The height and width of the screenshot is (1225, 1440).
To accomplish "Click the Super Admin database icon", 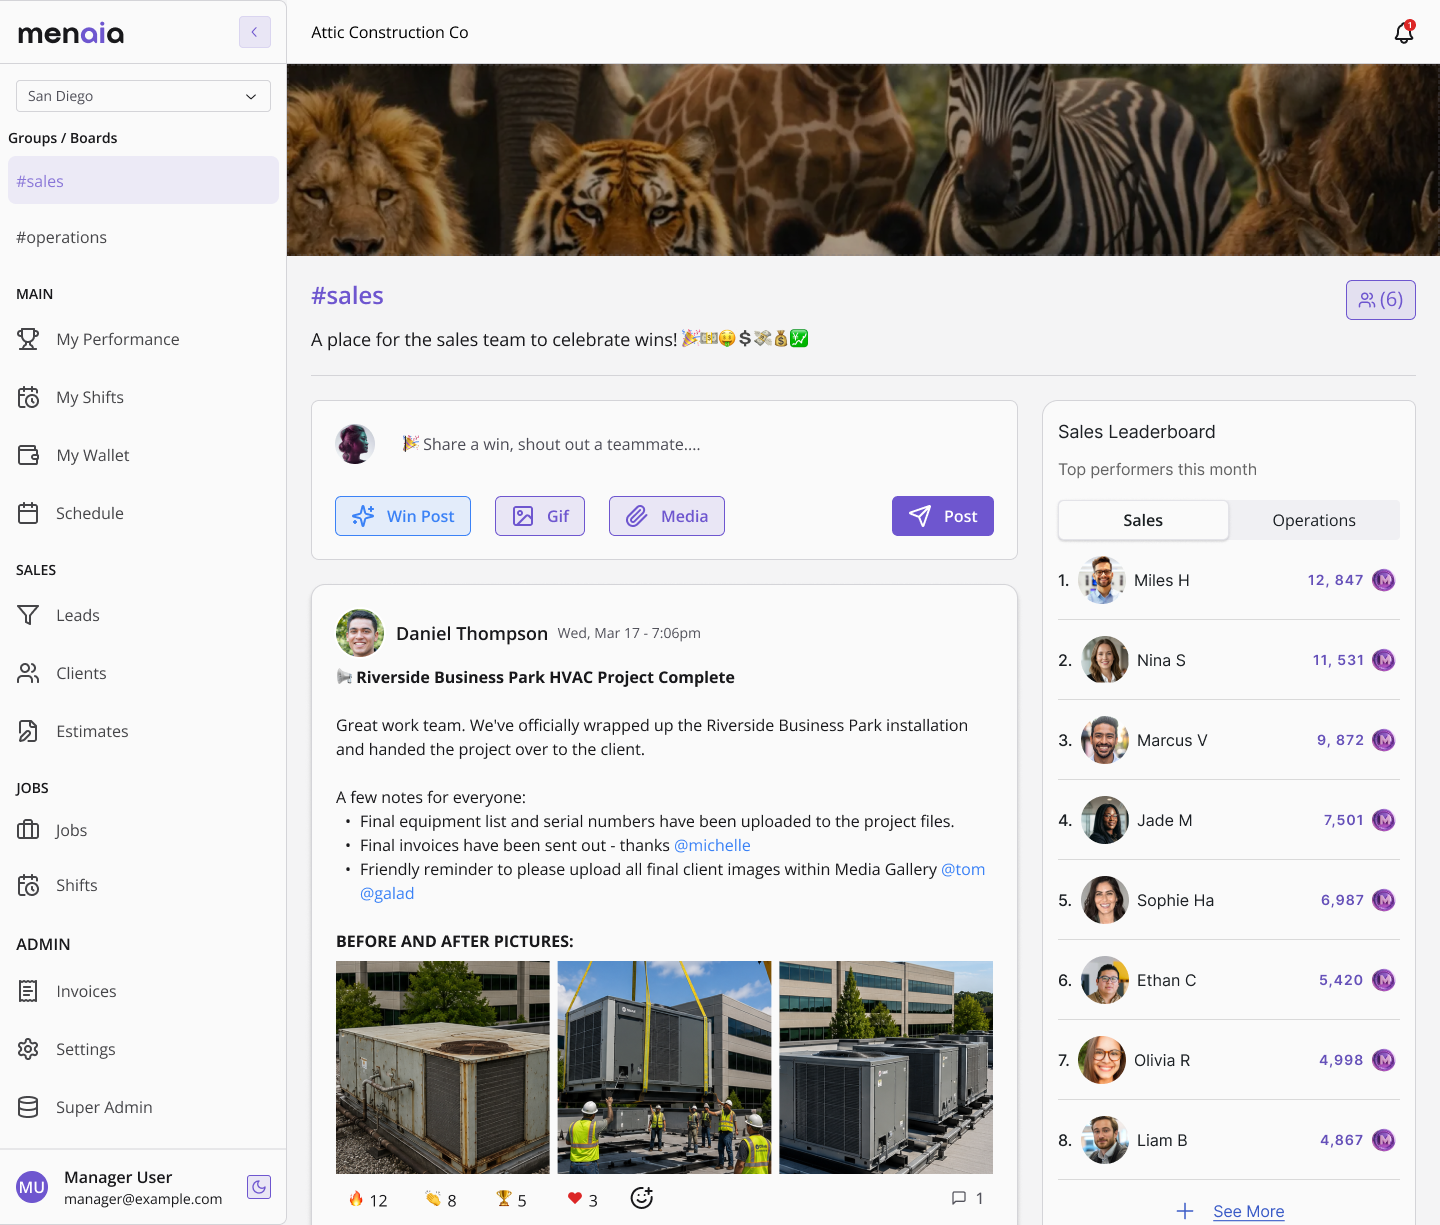I will pyautogui.click(x=28, y=1107).
